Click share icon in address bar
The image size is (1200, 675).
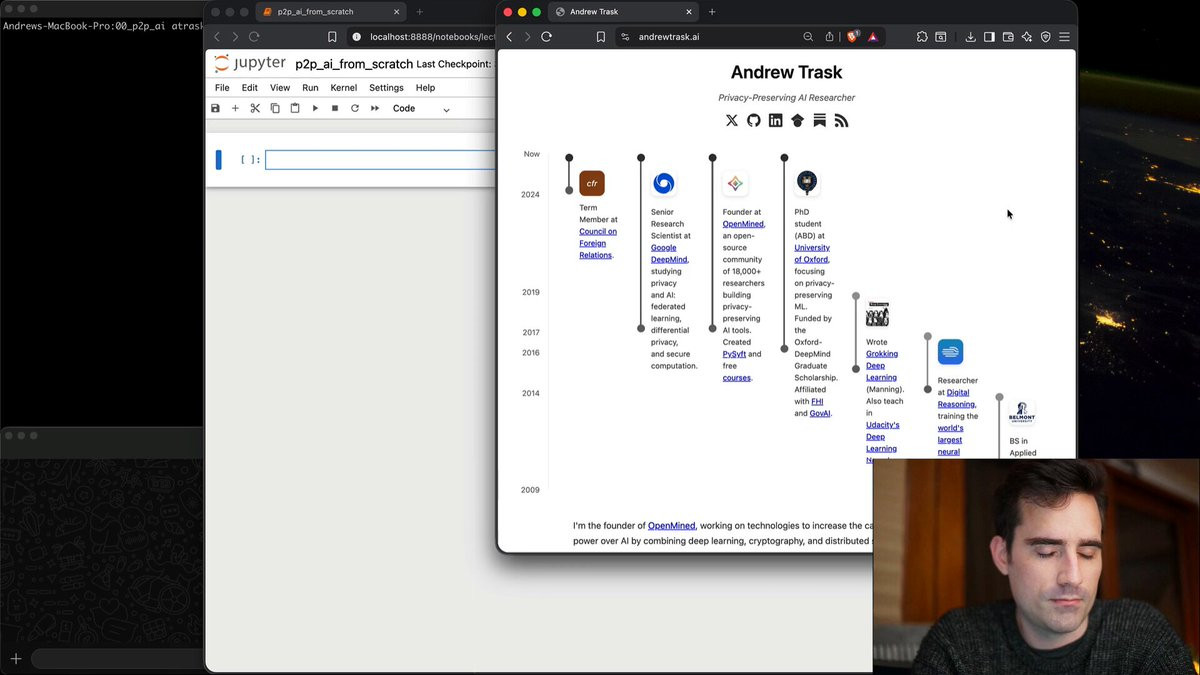click(829, 37)
